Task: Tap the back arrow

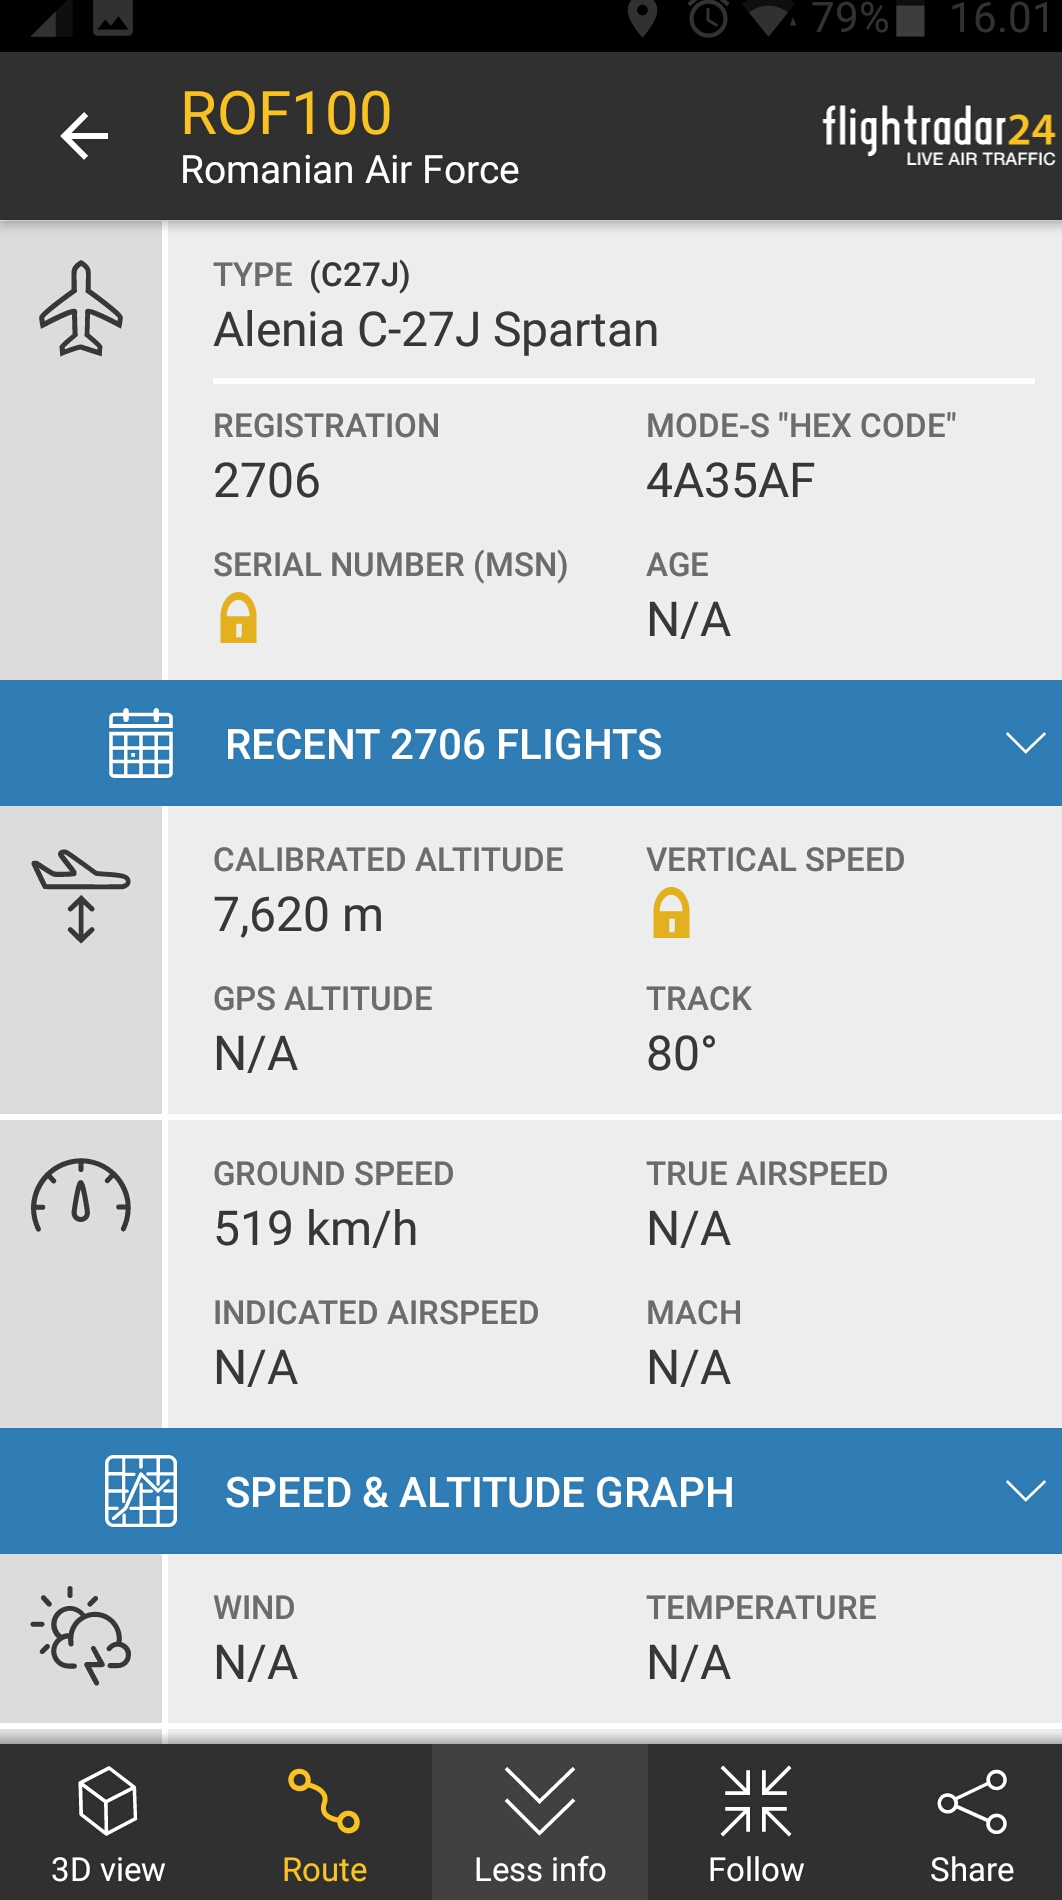Action: (x=84, y=136)
